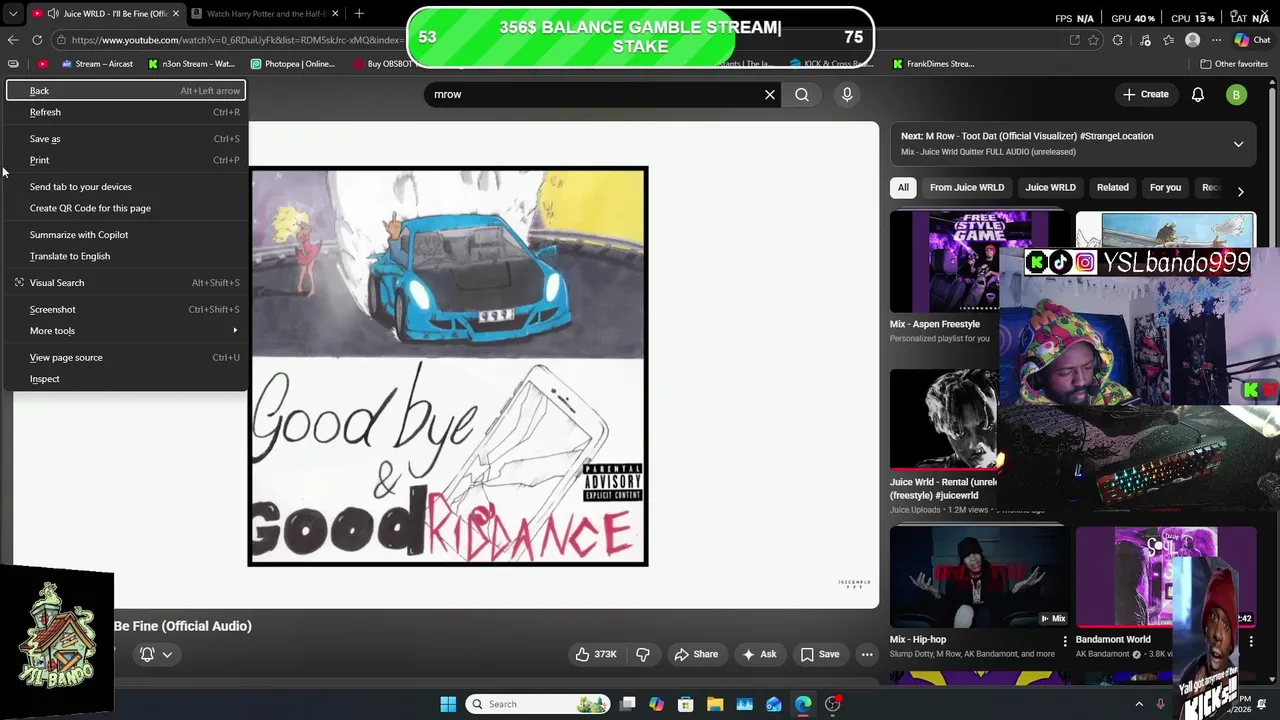The width and height of the screenshot is (1280, 720).
Task: Choose Back in the context menu
Action: point(125,91)
